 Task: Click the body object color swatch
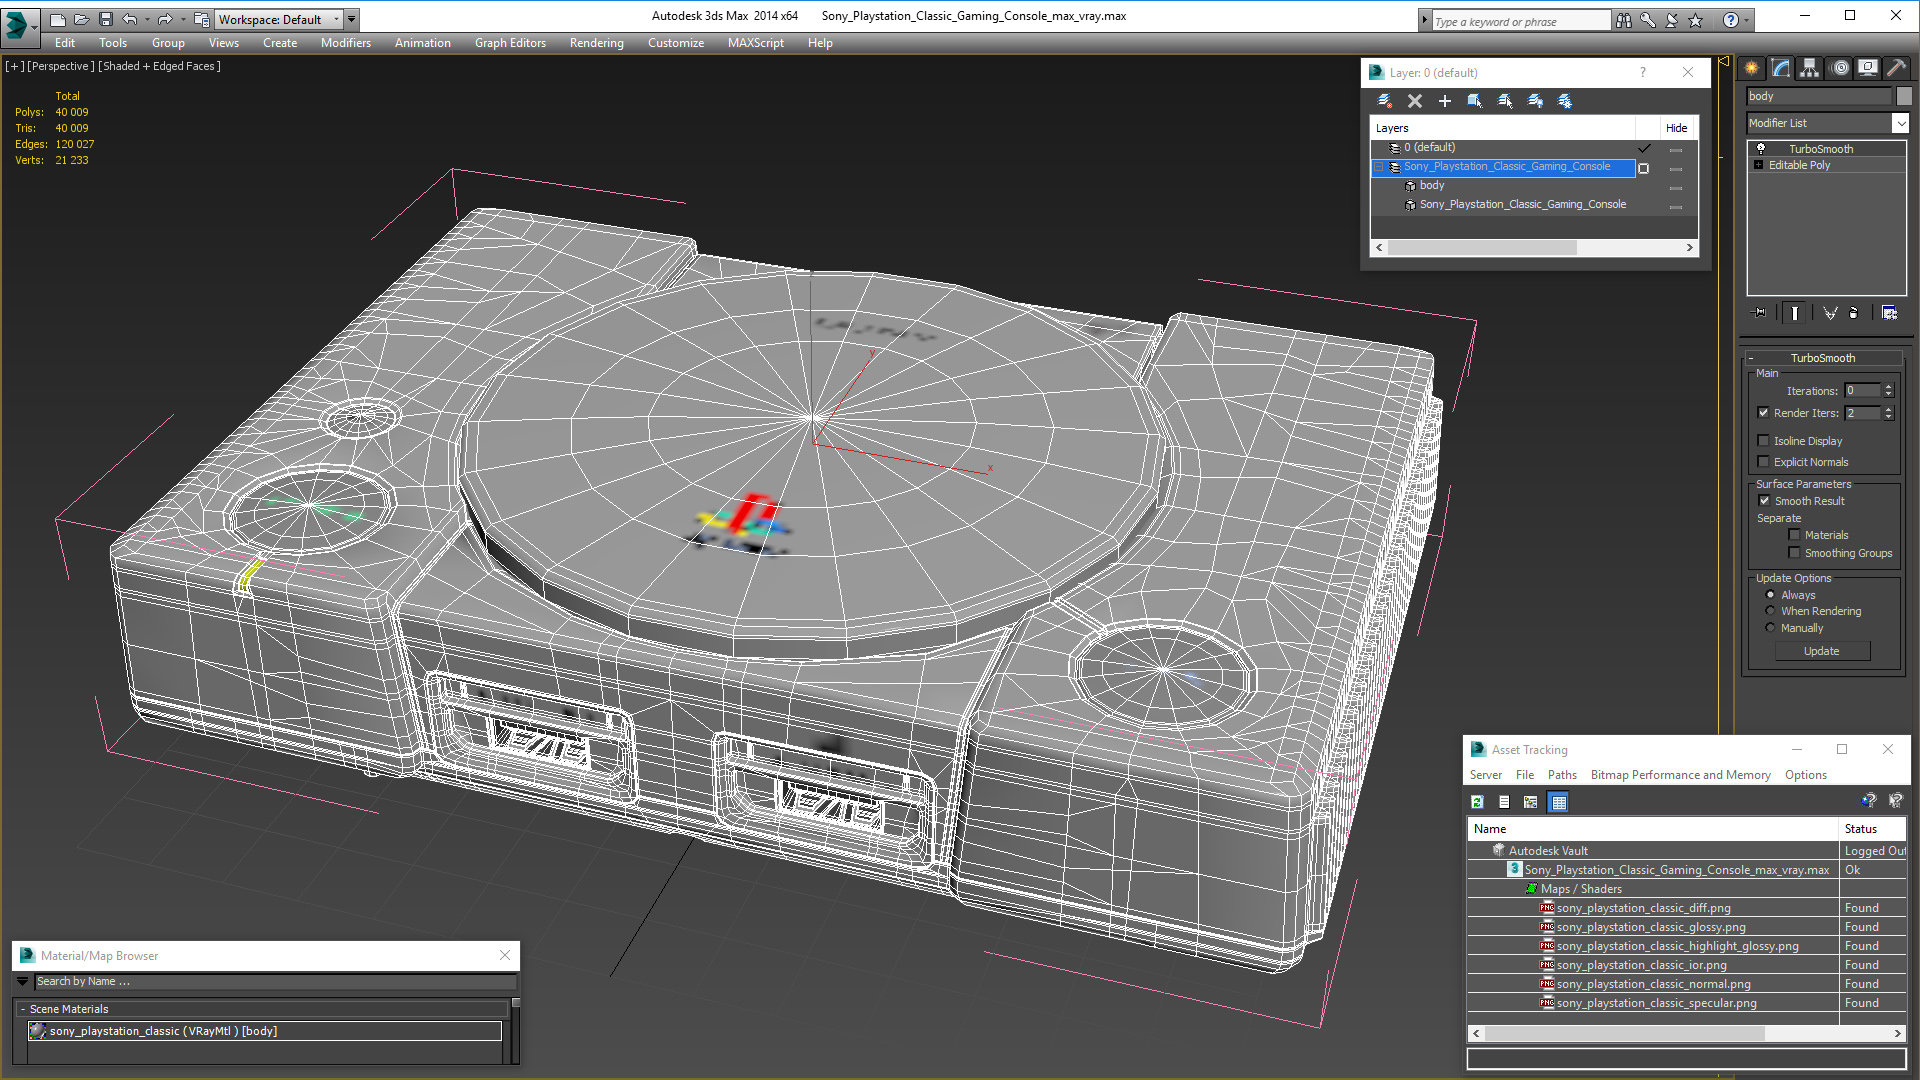coord(1904,96)
